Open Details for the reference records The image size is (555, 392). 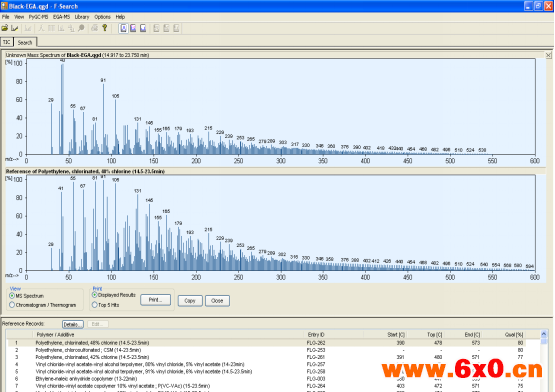click(73, 324)
